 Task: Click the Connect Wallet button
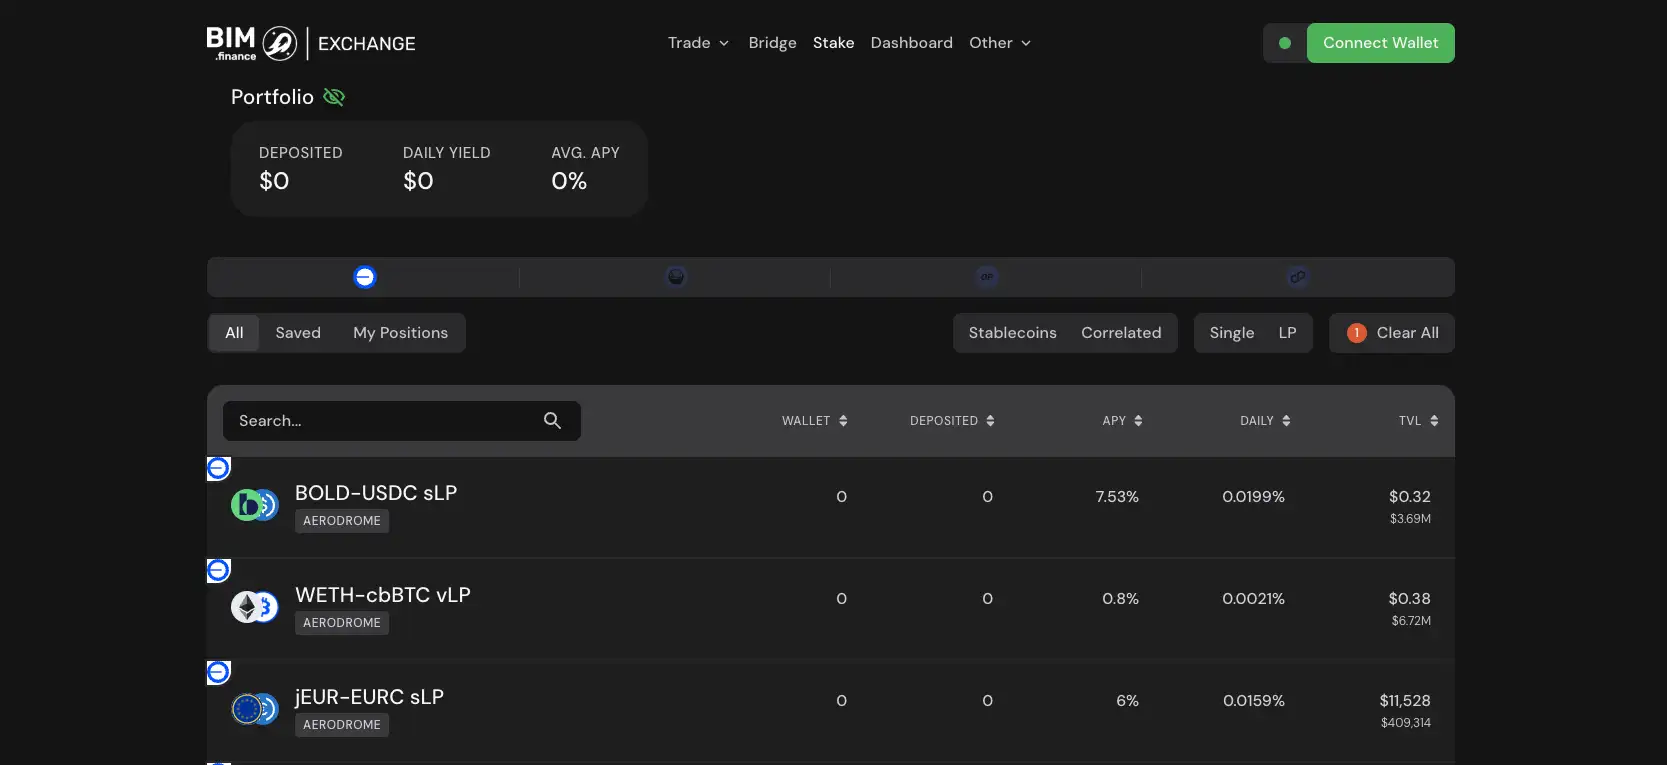tap(1380, 43)
